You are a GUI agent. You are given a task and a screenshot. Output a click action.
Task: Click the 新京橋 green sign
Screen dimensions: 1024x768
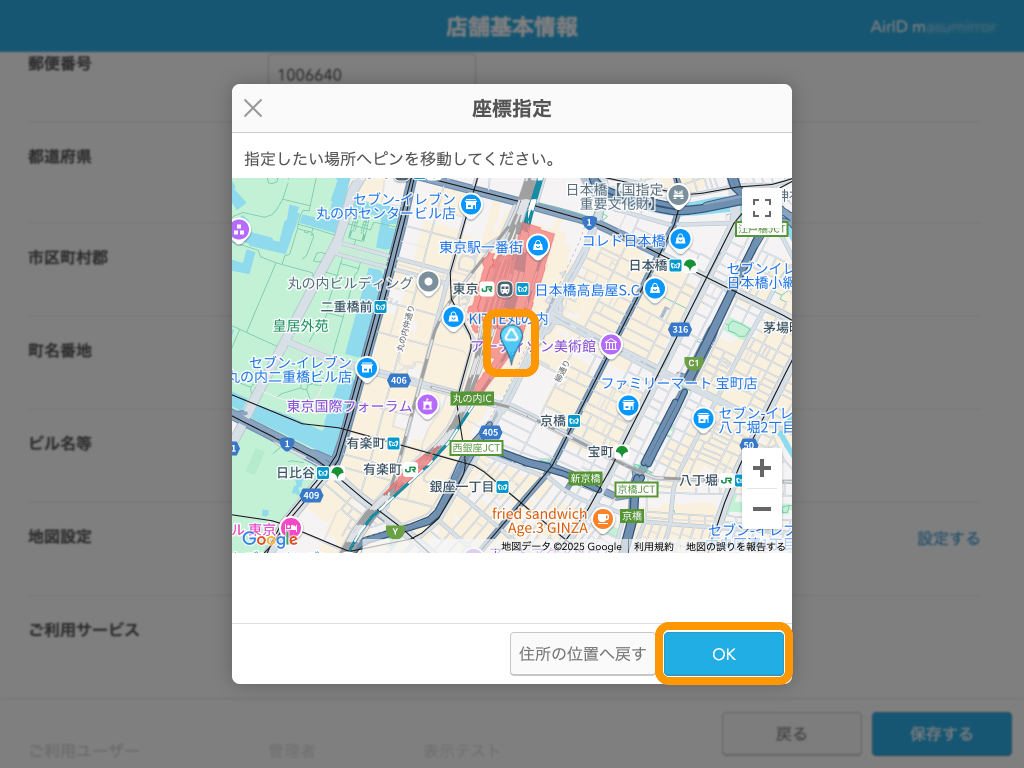pyautogui.click(x=585, y=478)
